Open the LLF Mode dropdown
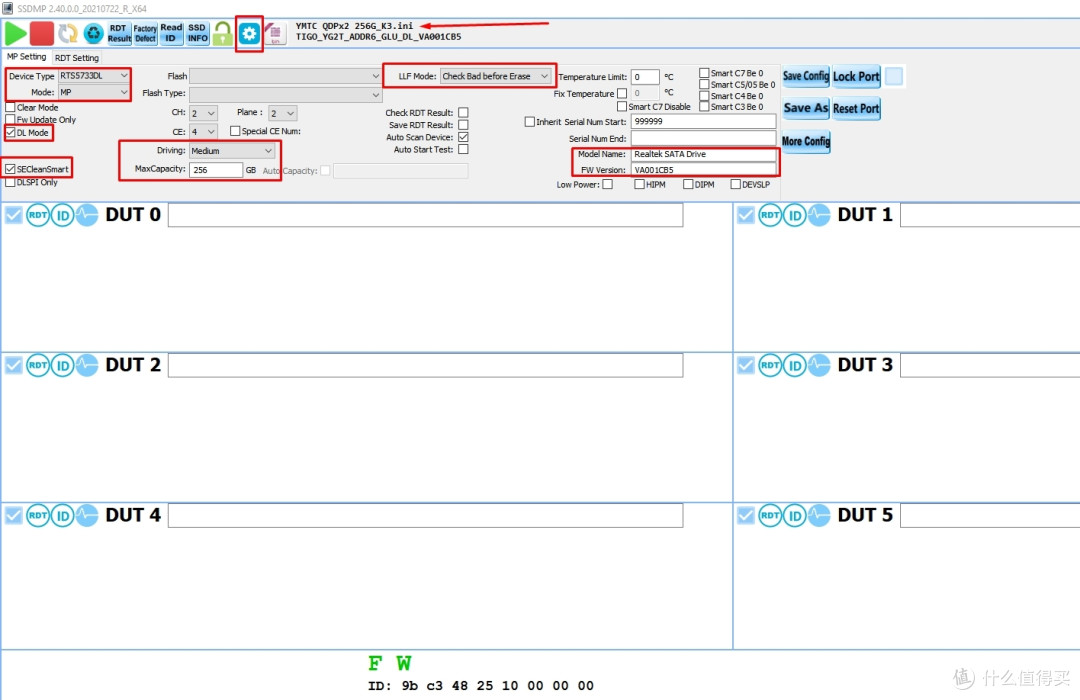Viewport: 1080px width, 700px height. [x=495, y=76]
